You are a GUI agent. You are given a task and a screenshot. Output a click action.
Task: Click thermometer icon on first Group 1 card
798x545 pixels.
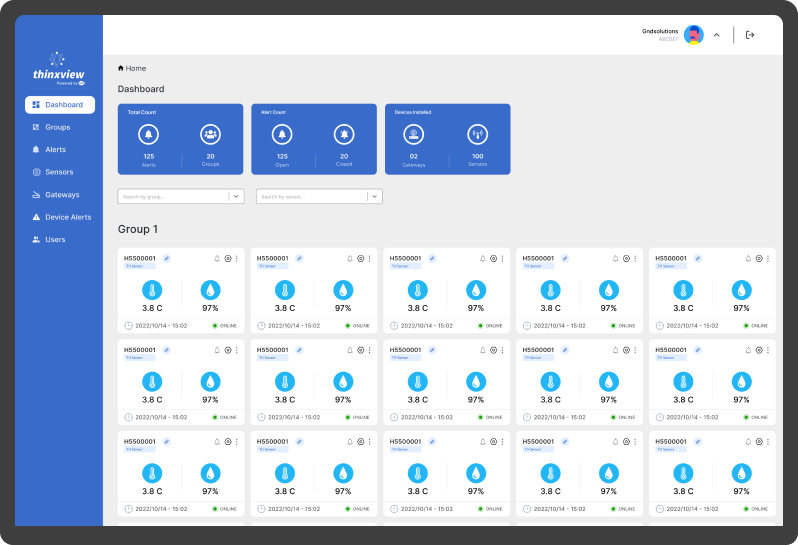pos(152,290)
